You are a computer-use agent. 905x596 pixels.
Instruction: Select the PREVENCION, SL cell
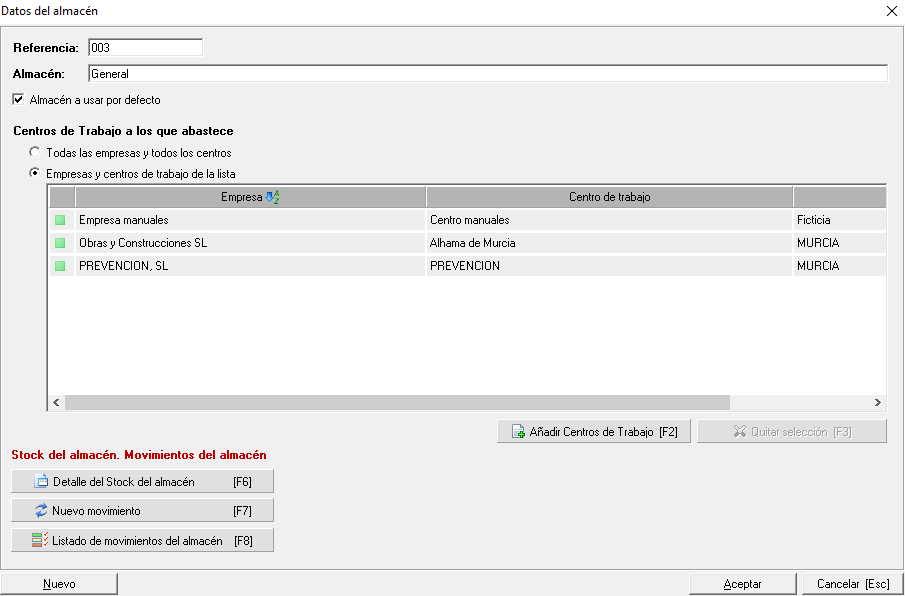[250, 266]
